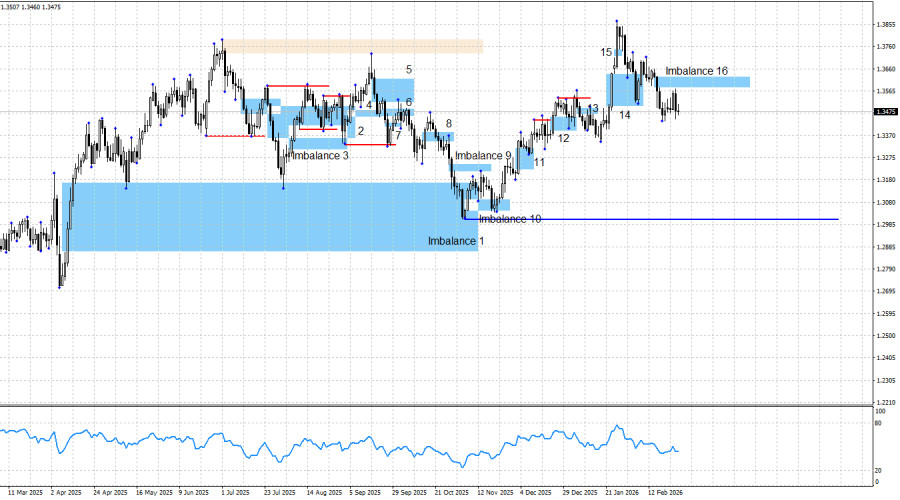The width and height of the screenshot is (900, 500).
Task: Click the Imbalance 9 label
Action: coord(483,156)
